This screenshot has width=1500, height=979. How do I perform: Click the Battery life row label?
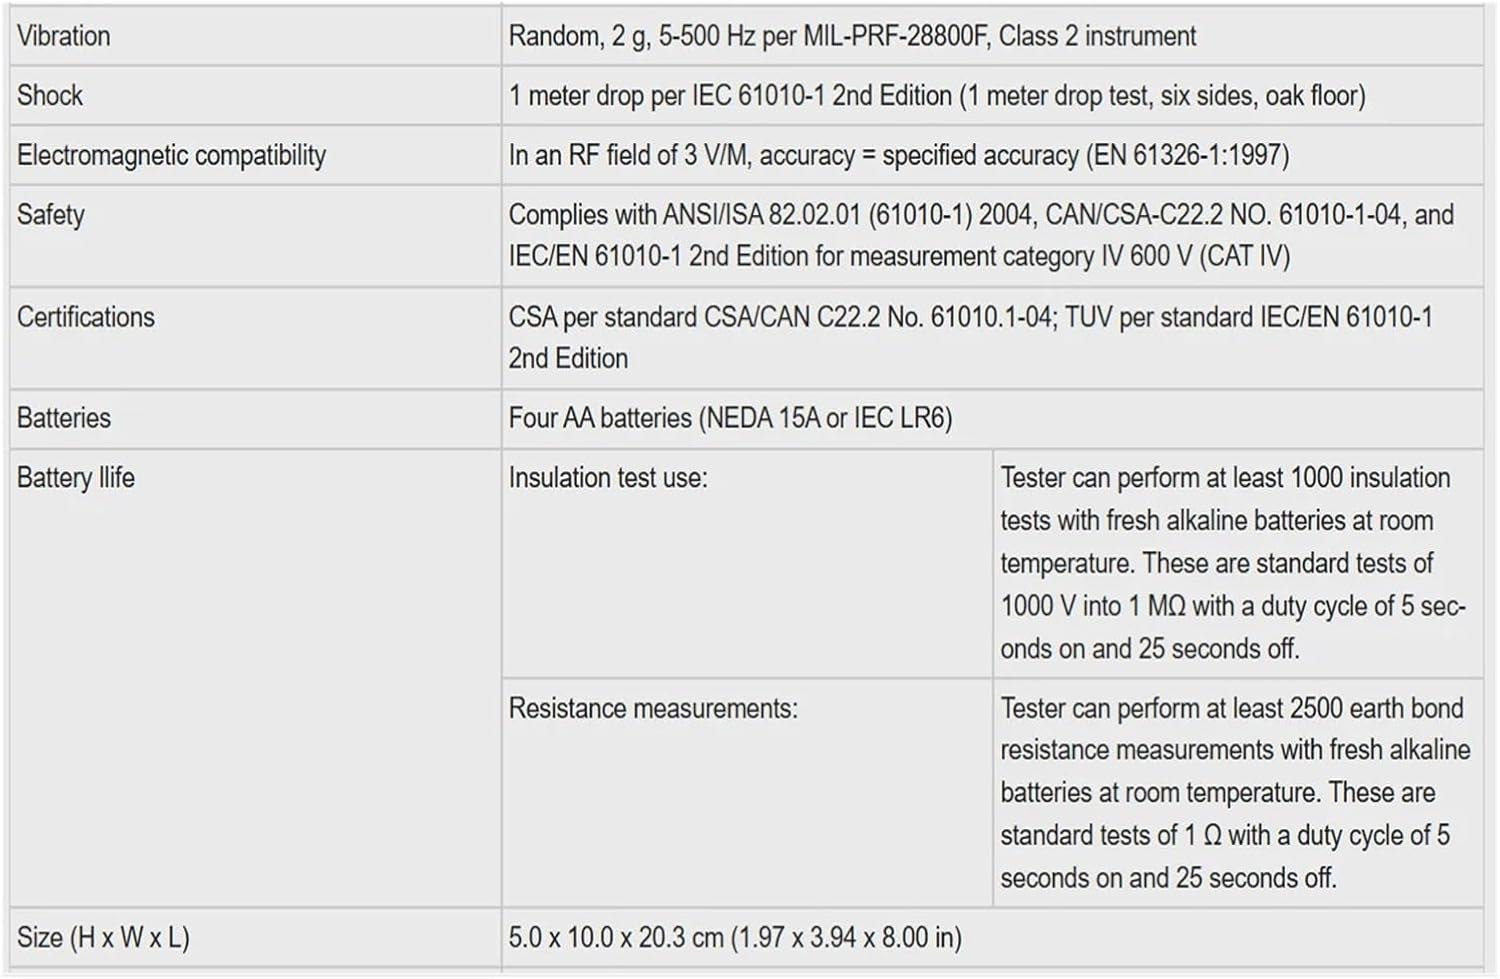click(x=76, y=478)
